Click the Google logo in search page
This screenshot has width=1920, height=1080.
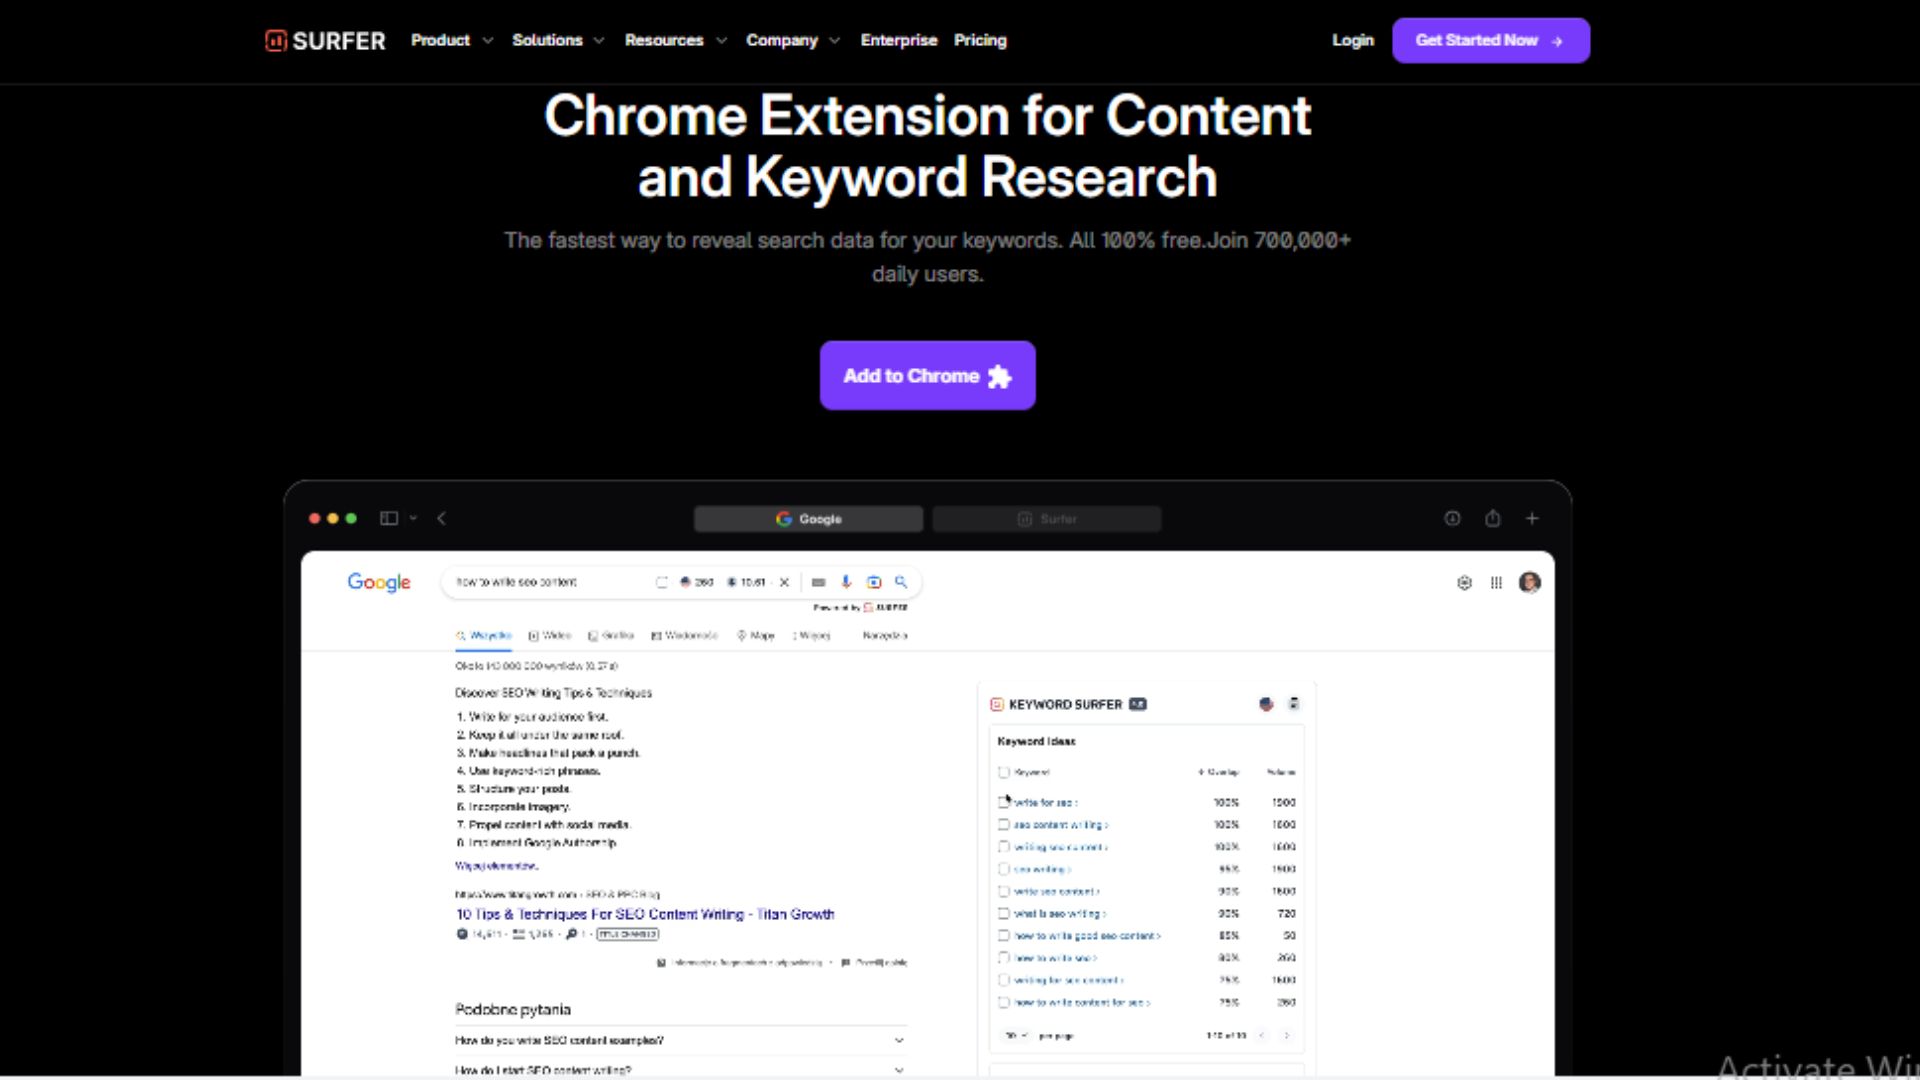(x=379, y=582)
